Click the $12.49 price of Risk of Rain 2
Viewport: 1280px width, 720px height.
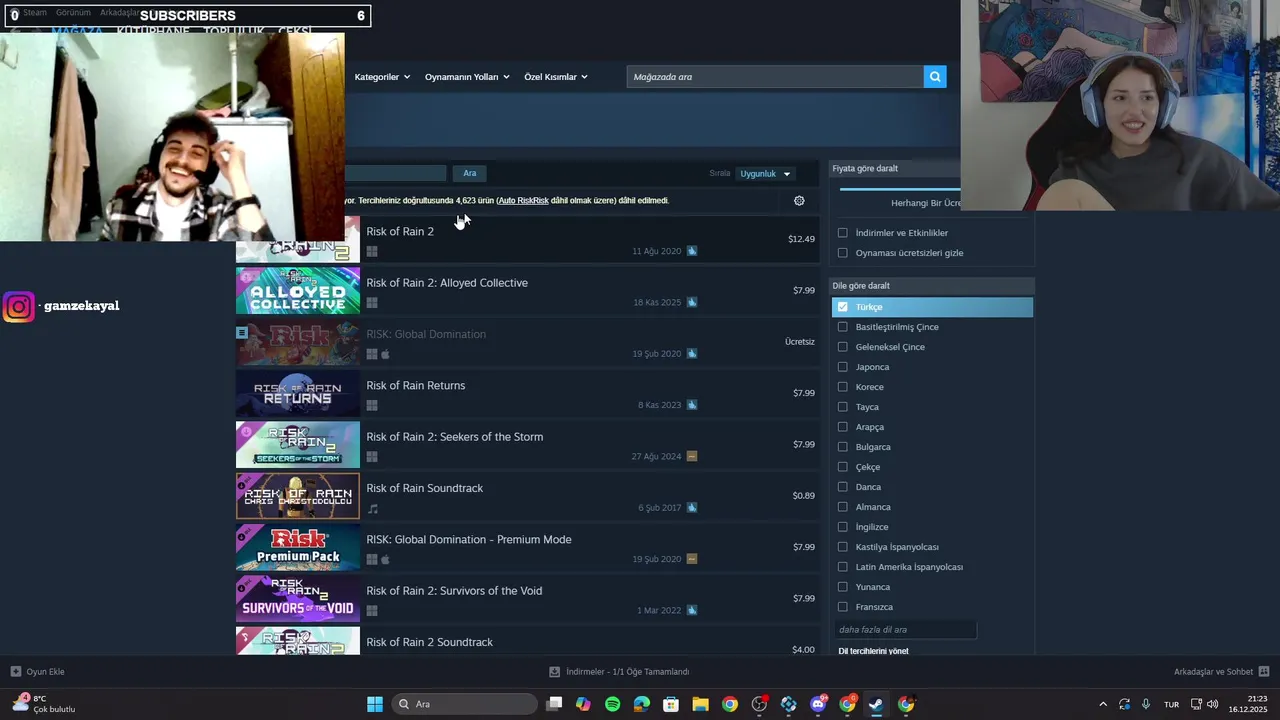(801, 239)
